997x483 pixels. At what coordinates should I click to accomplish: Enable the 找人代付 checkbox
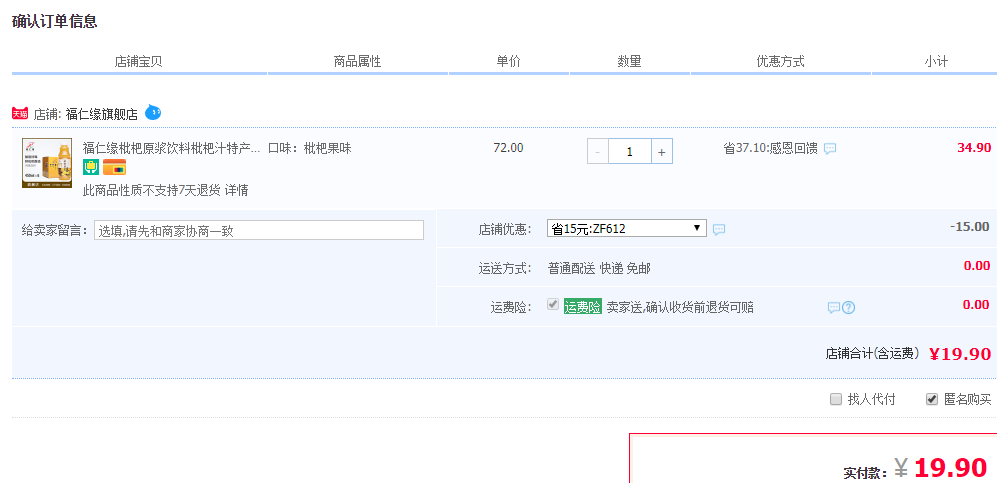coord(836,399)
